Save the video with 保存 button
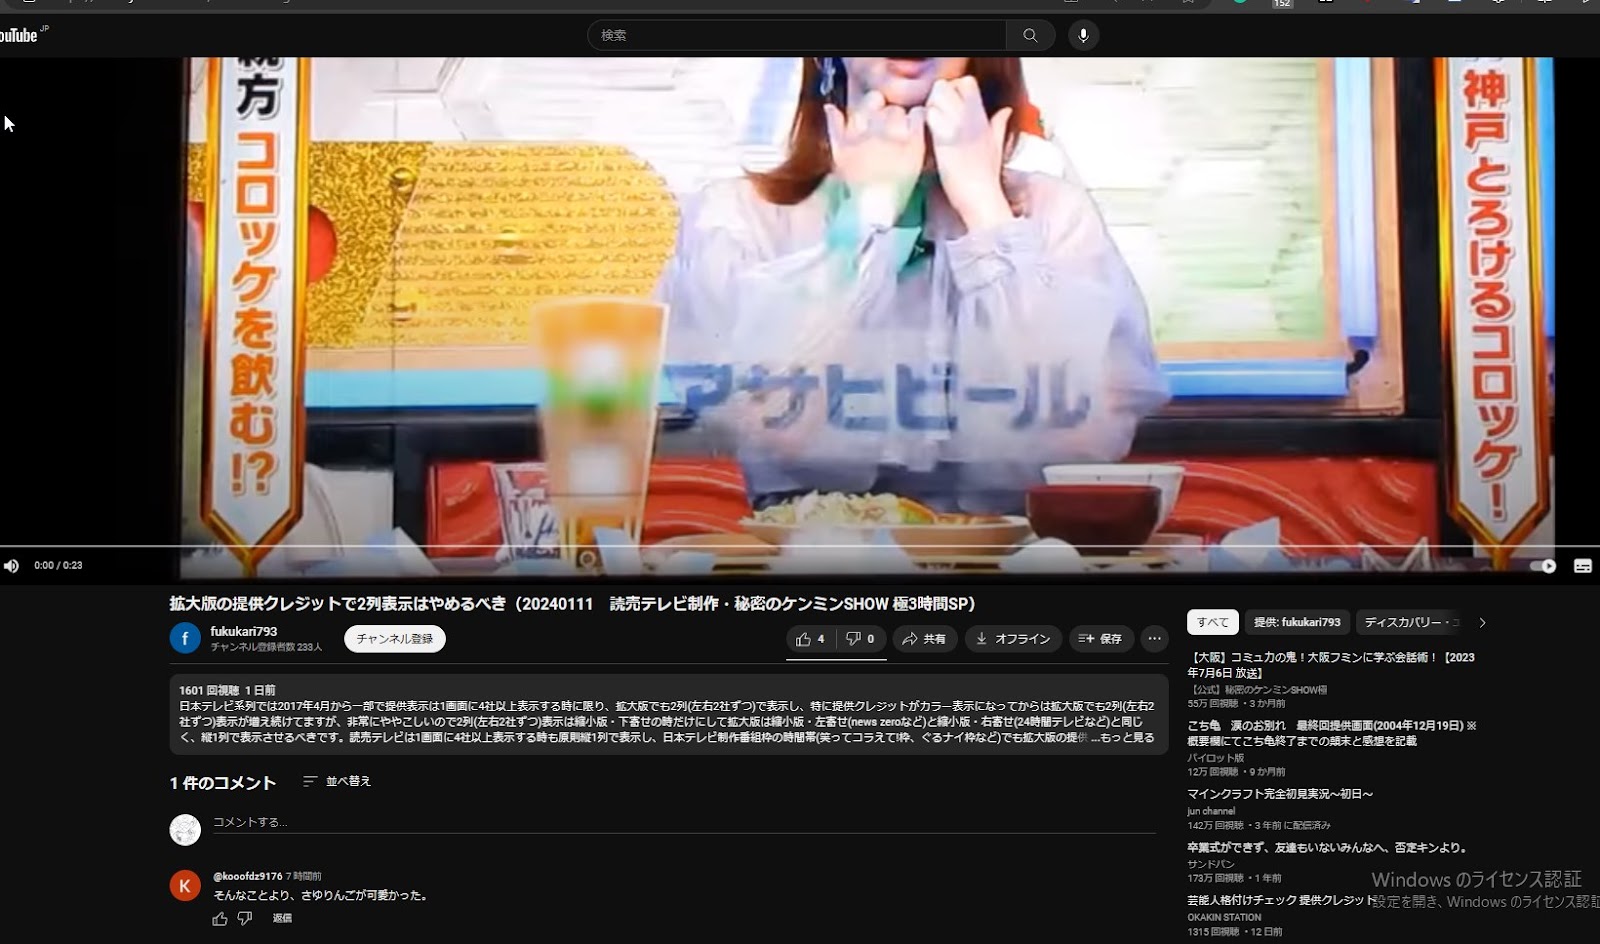The width and height of the screenshot is (1600, 944). pyautogui.click(x=1100, y=639)
